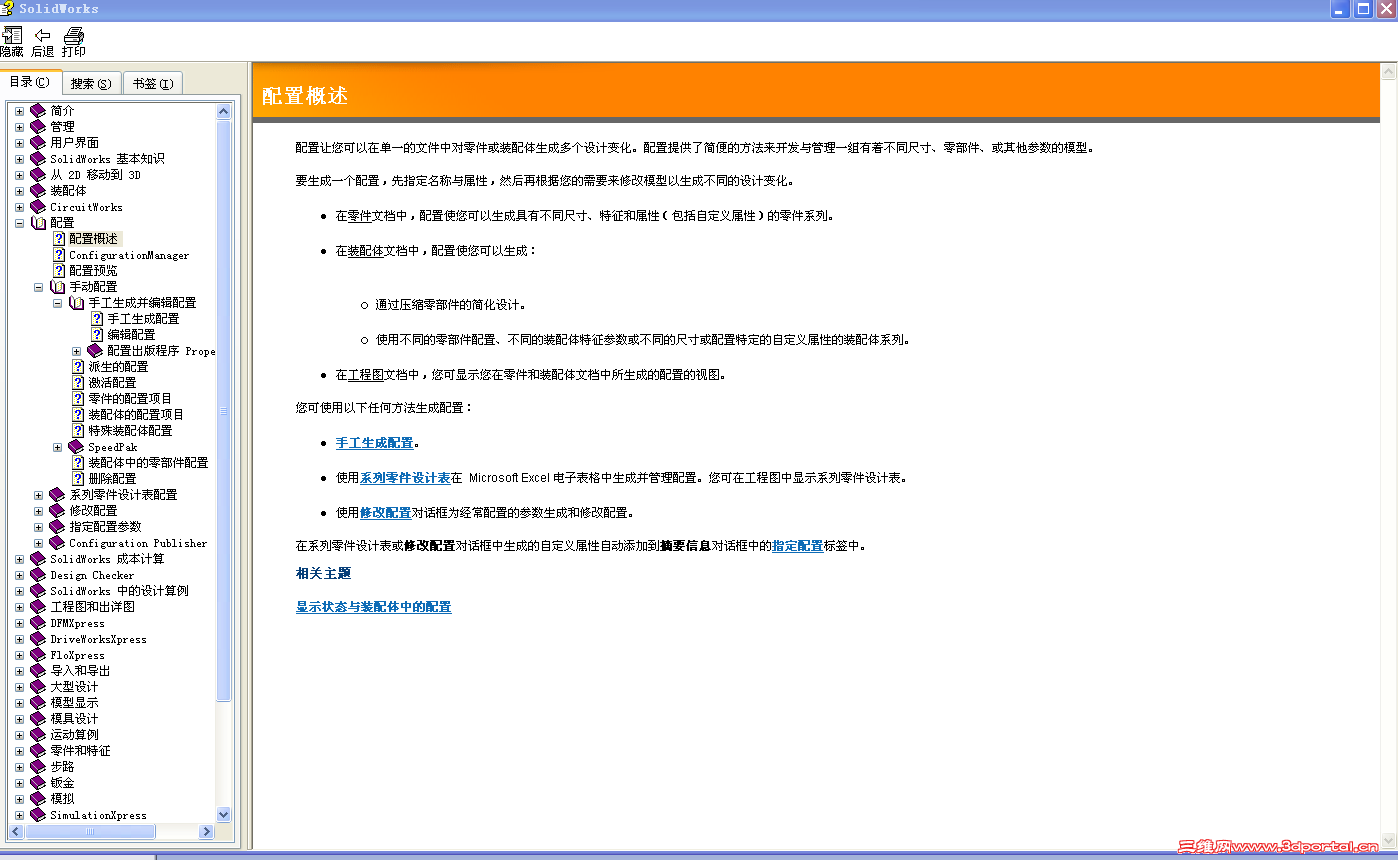Switch to the 书签 tab
The width and height of the screenshot is (1398, 860).
153,84
